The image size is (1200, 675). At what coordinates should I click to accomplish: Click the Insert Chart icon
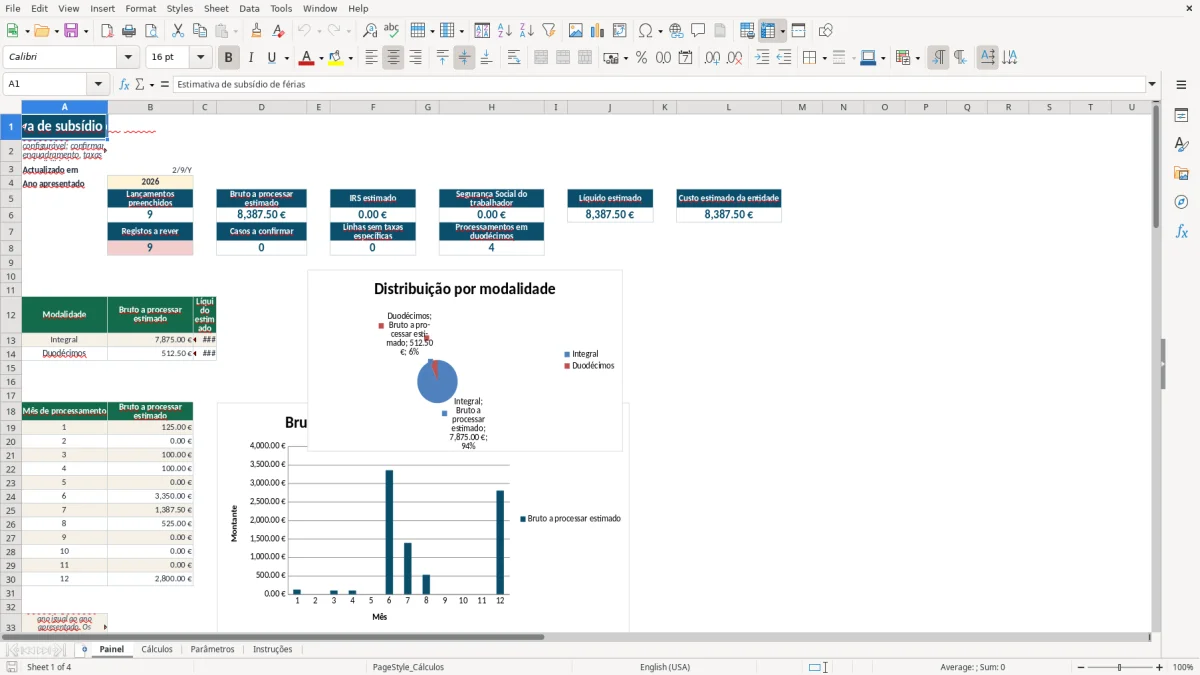pos(598,31)
